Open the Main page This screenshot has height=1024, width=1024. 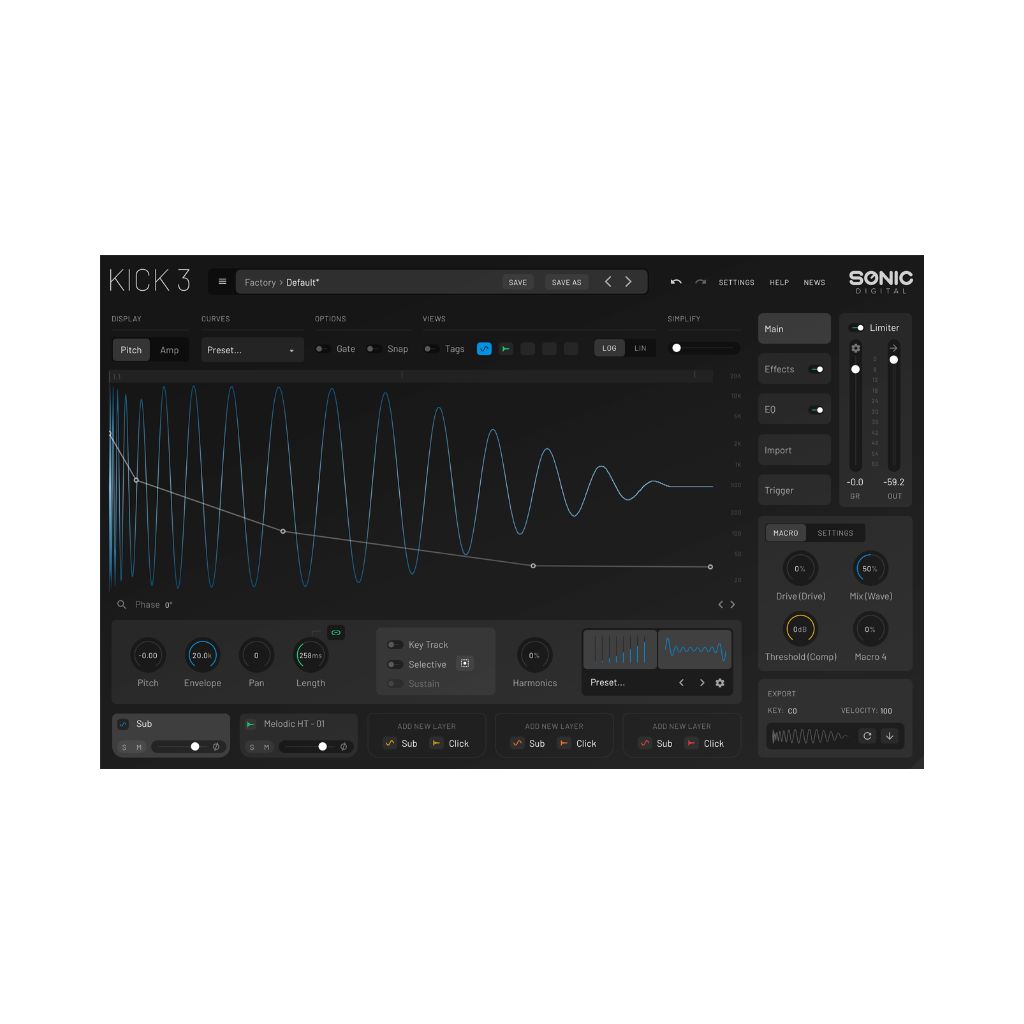[x=794, y=328]
